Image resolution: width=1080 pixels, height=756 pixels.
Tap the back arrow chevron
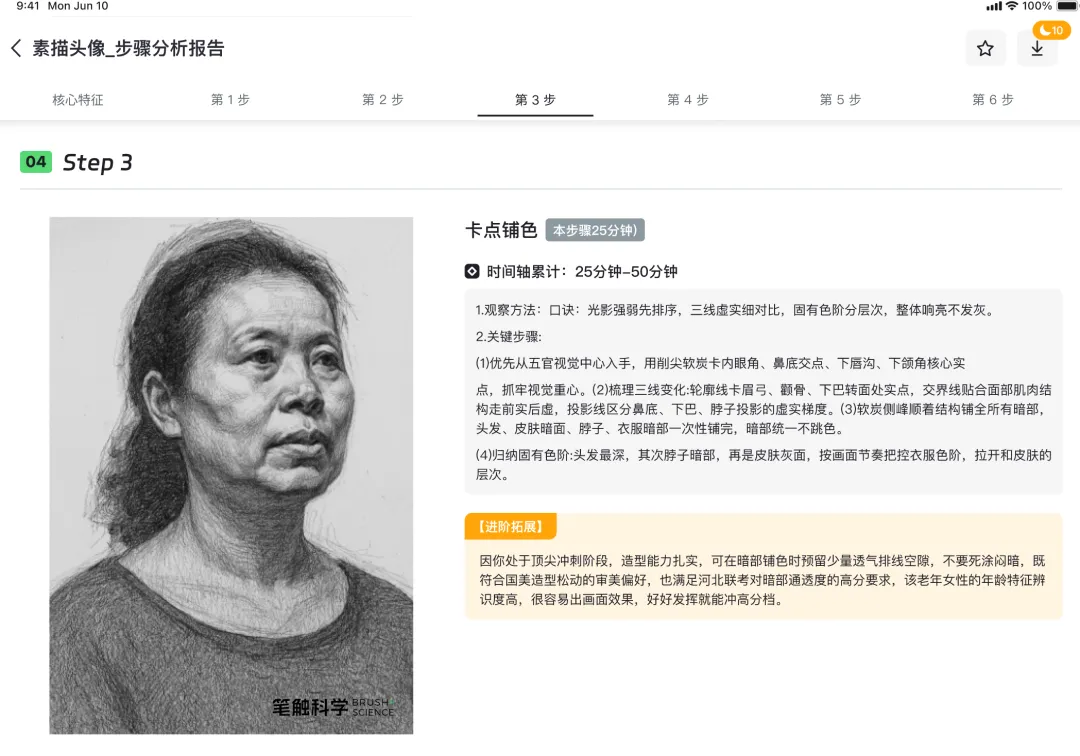tap(17, 48)
